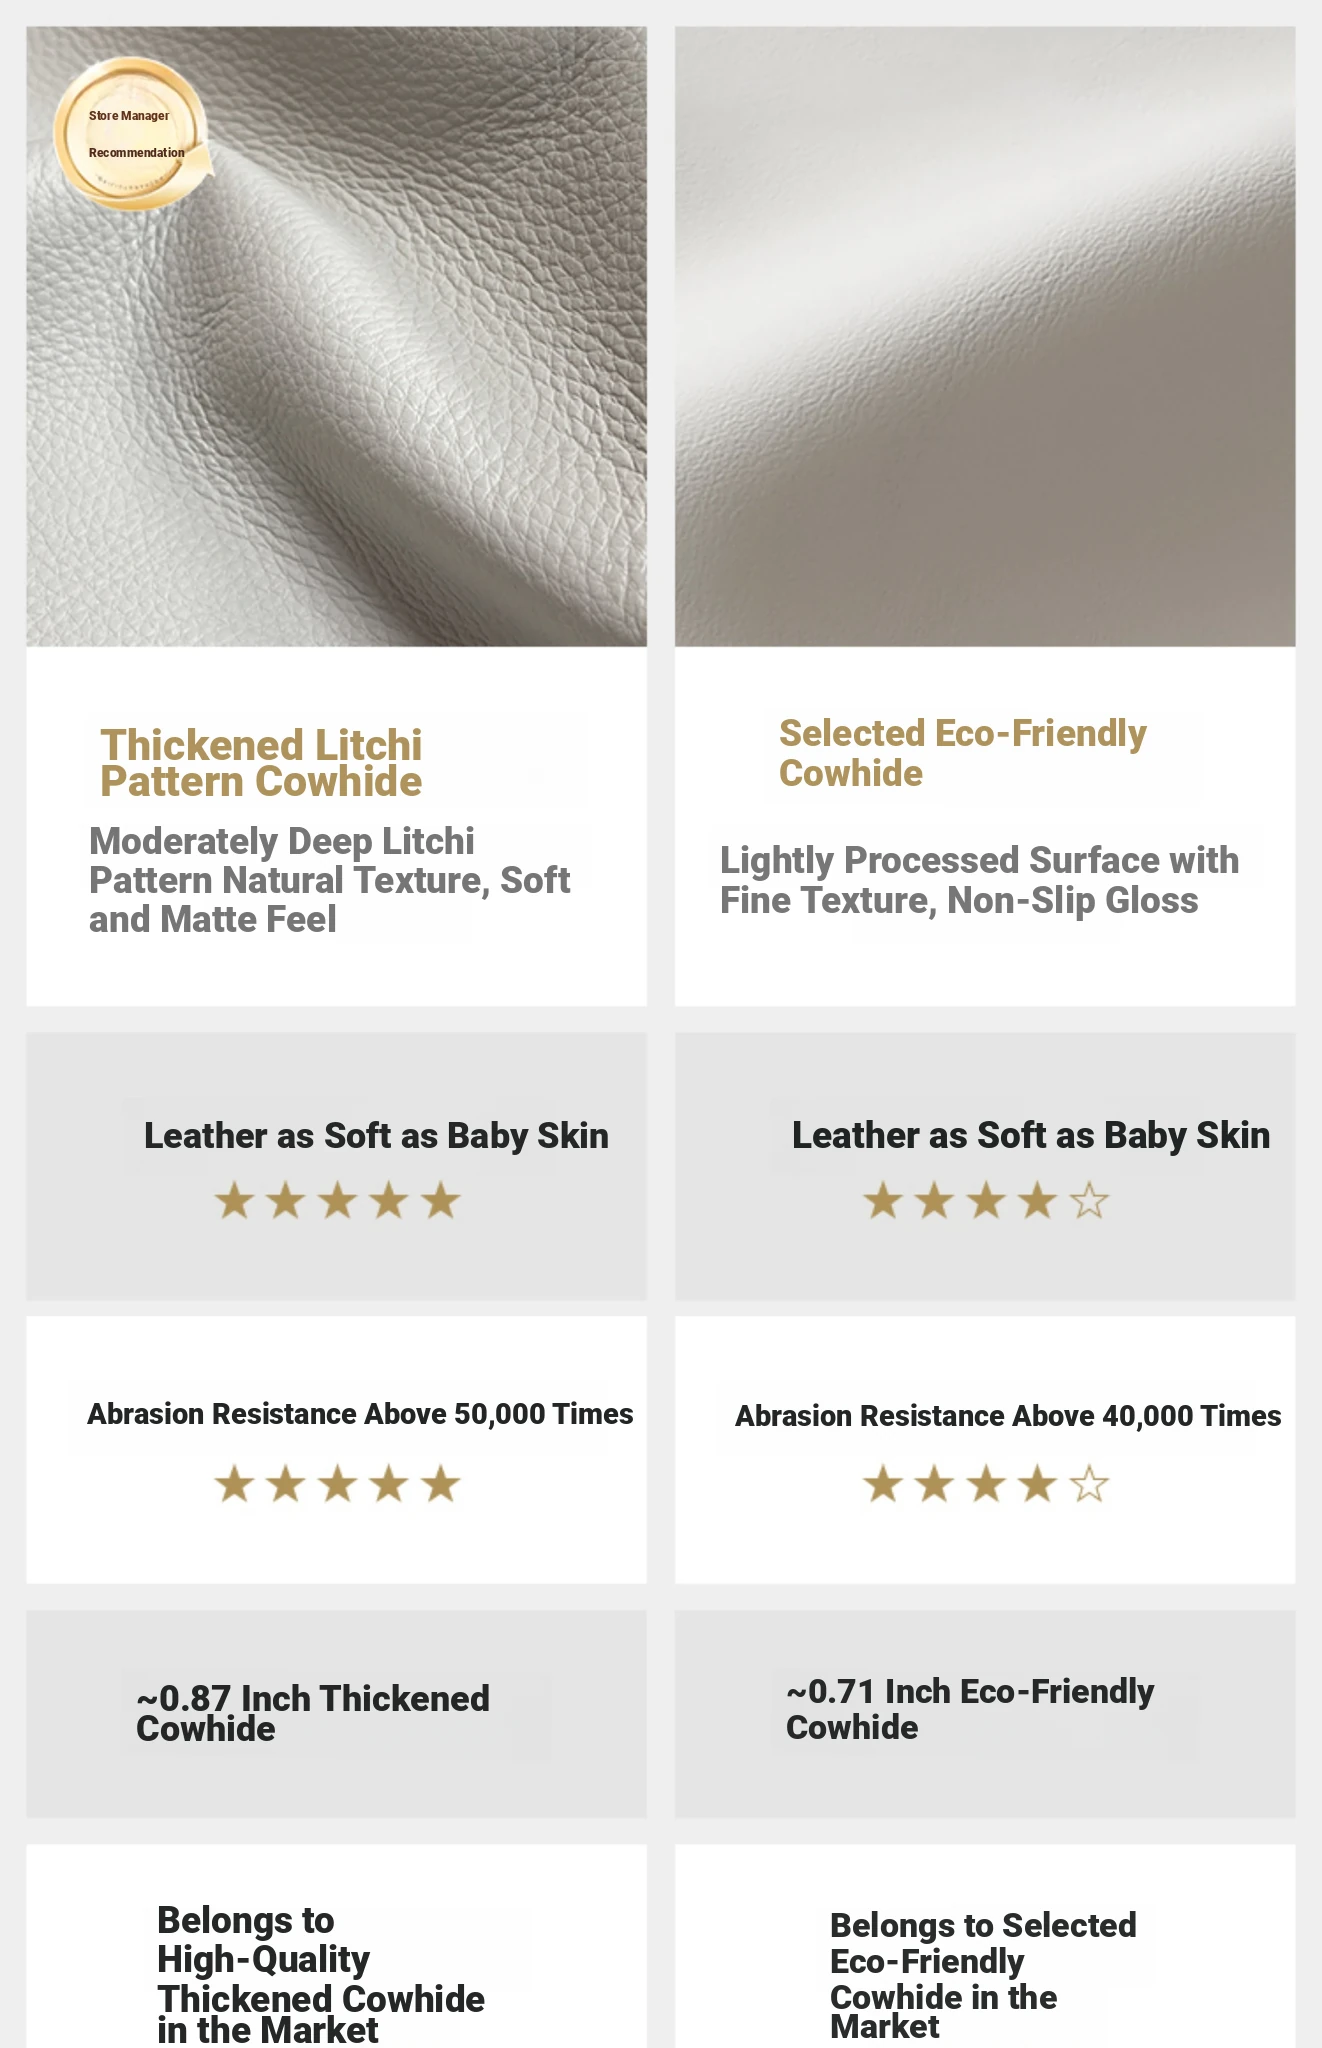Select the Moderately Deep Litchi Pattern description
The image size is (1322, 2048).
(329, 880)
